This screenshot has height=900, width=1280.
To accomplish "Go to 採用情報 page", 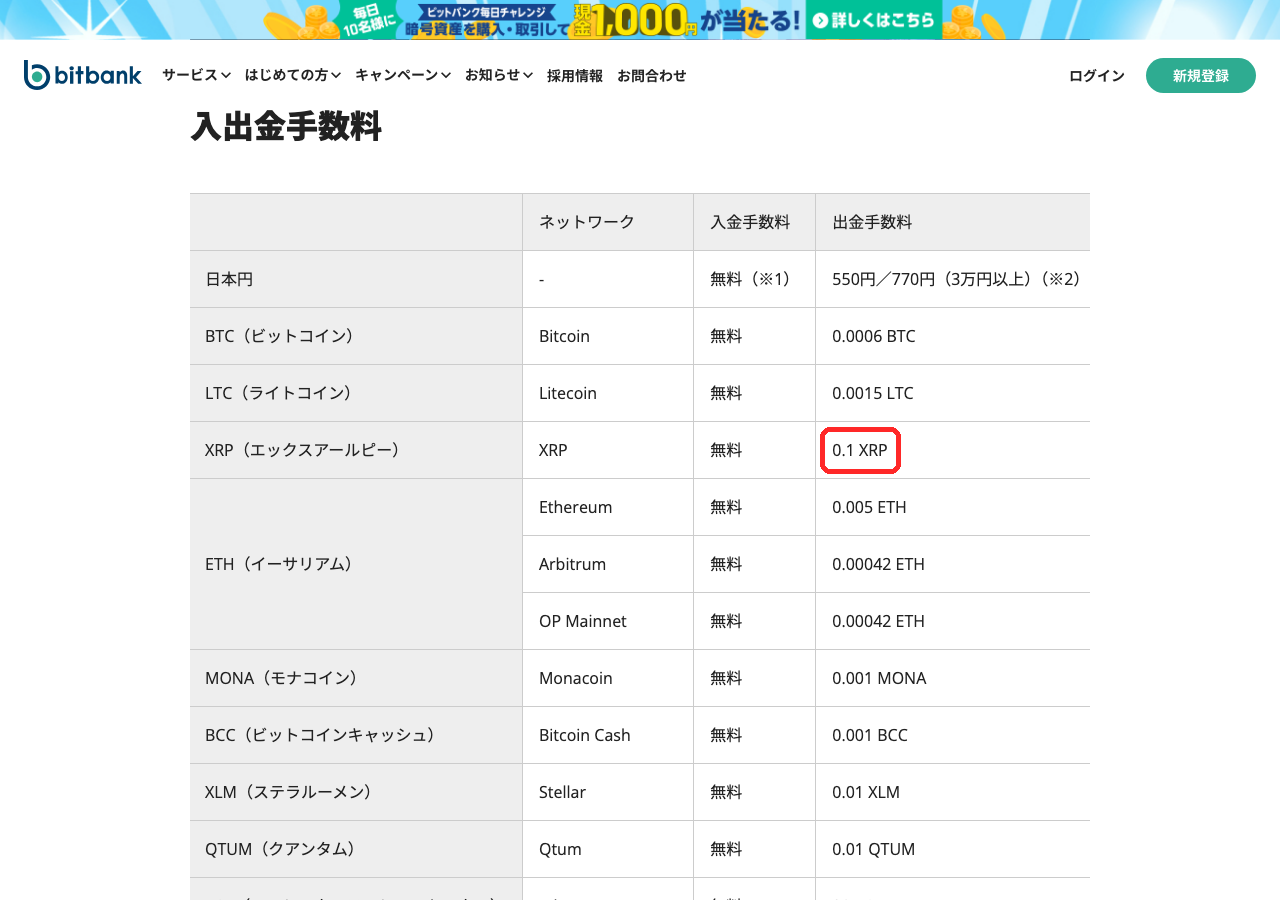I will (575, 76).
